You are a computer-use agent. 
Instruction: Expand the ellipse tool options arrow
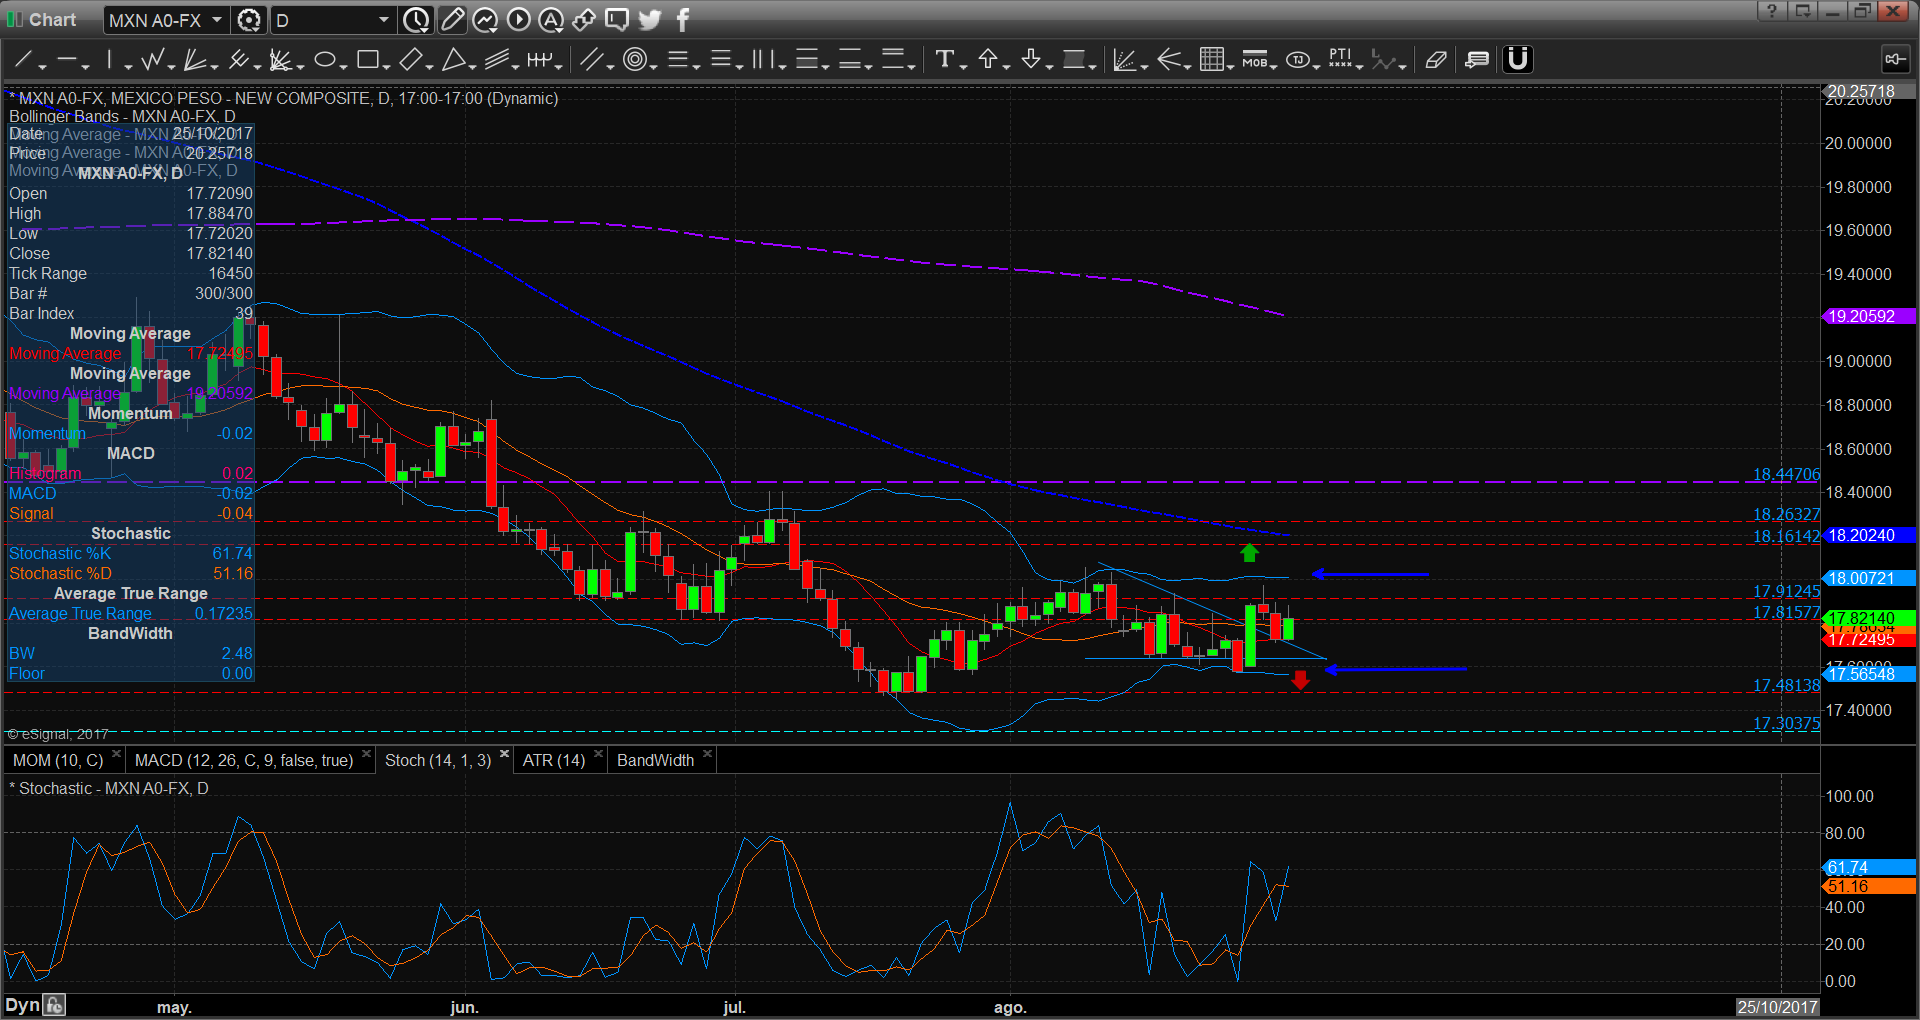[343, 67]
